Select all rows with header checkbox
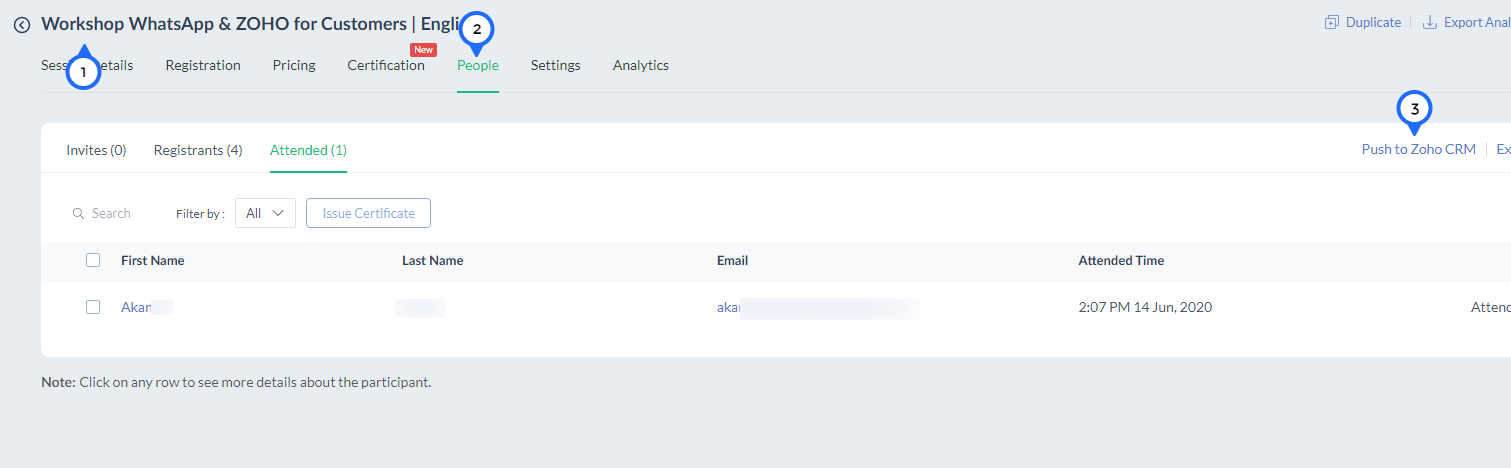Screen dimensions: 1511x468 (93, 260)
